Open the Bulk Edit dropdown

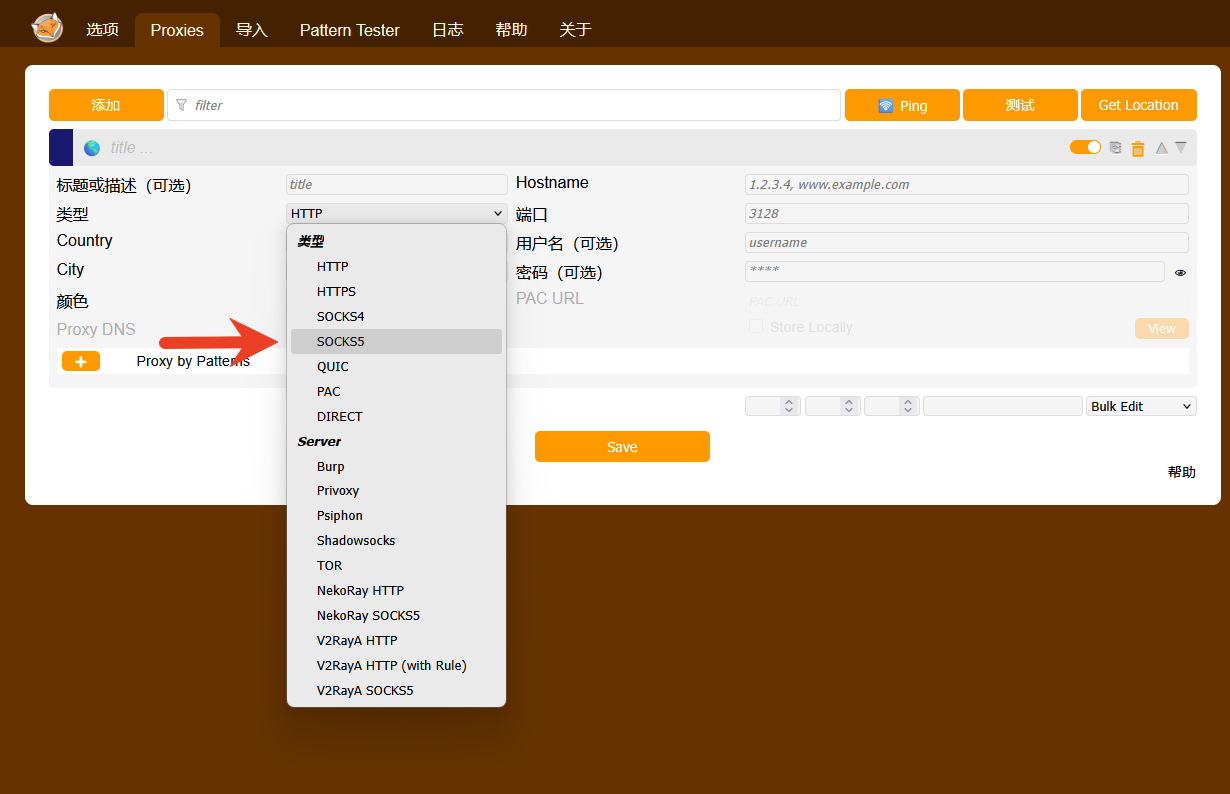point(1141,406)
